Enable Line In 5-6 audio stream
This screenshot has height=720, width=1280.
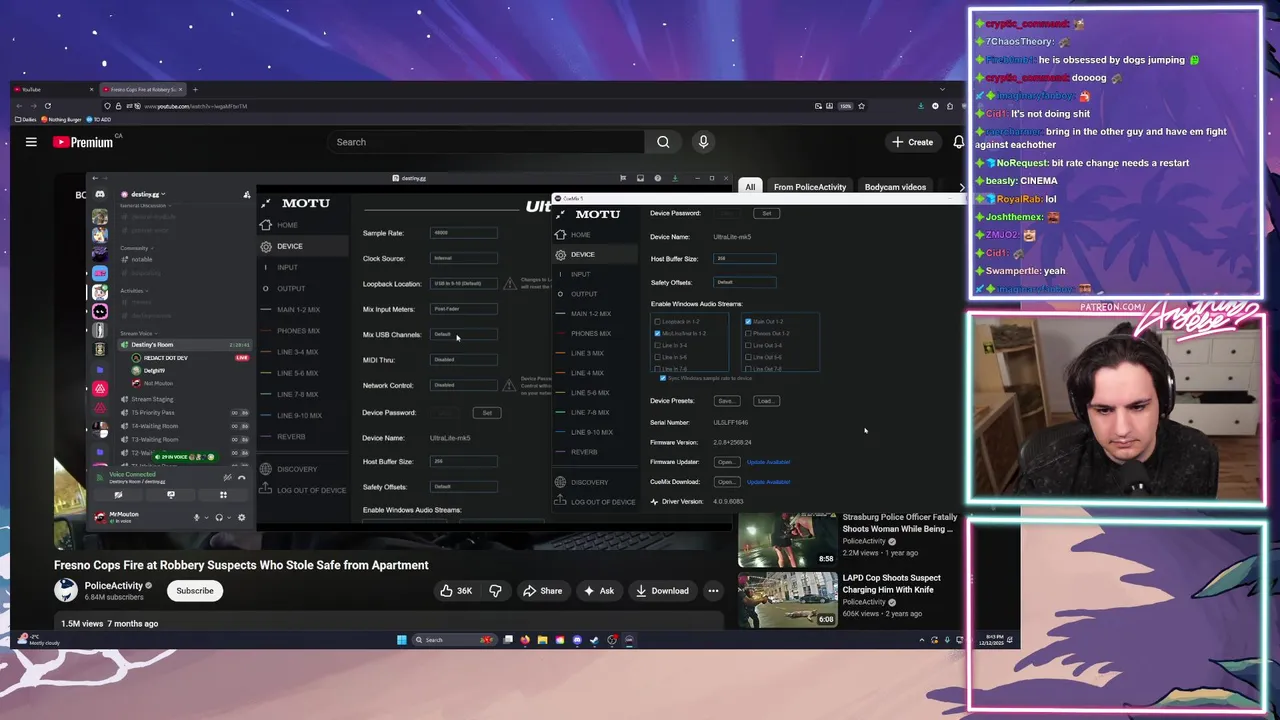[657, 357]
